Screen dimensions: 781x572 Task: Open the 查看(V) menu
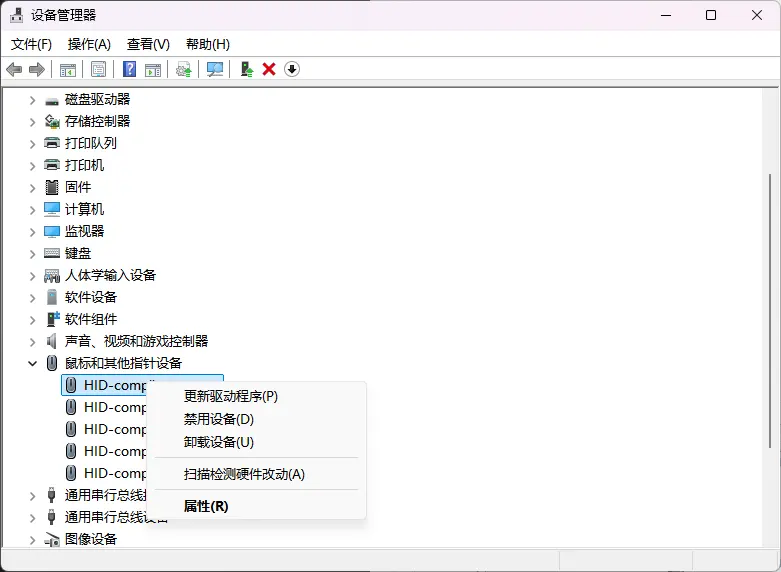tap(148, 44)
